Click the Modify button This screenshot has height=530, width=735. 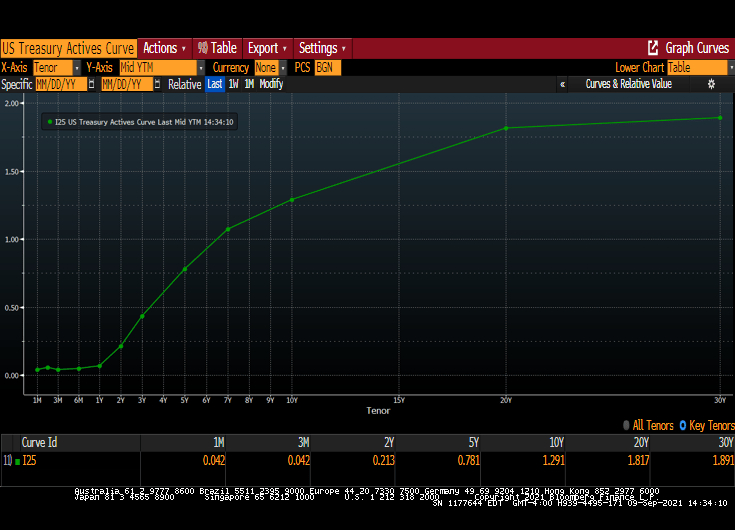tap(271, 84)
